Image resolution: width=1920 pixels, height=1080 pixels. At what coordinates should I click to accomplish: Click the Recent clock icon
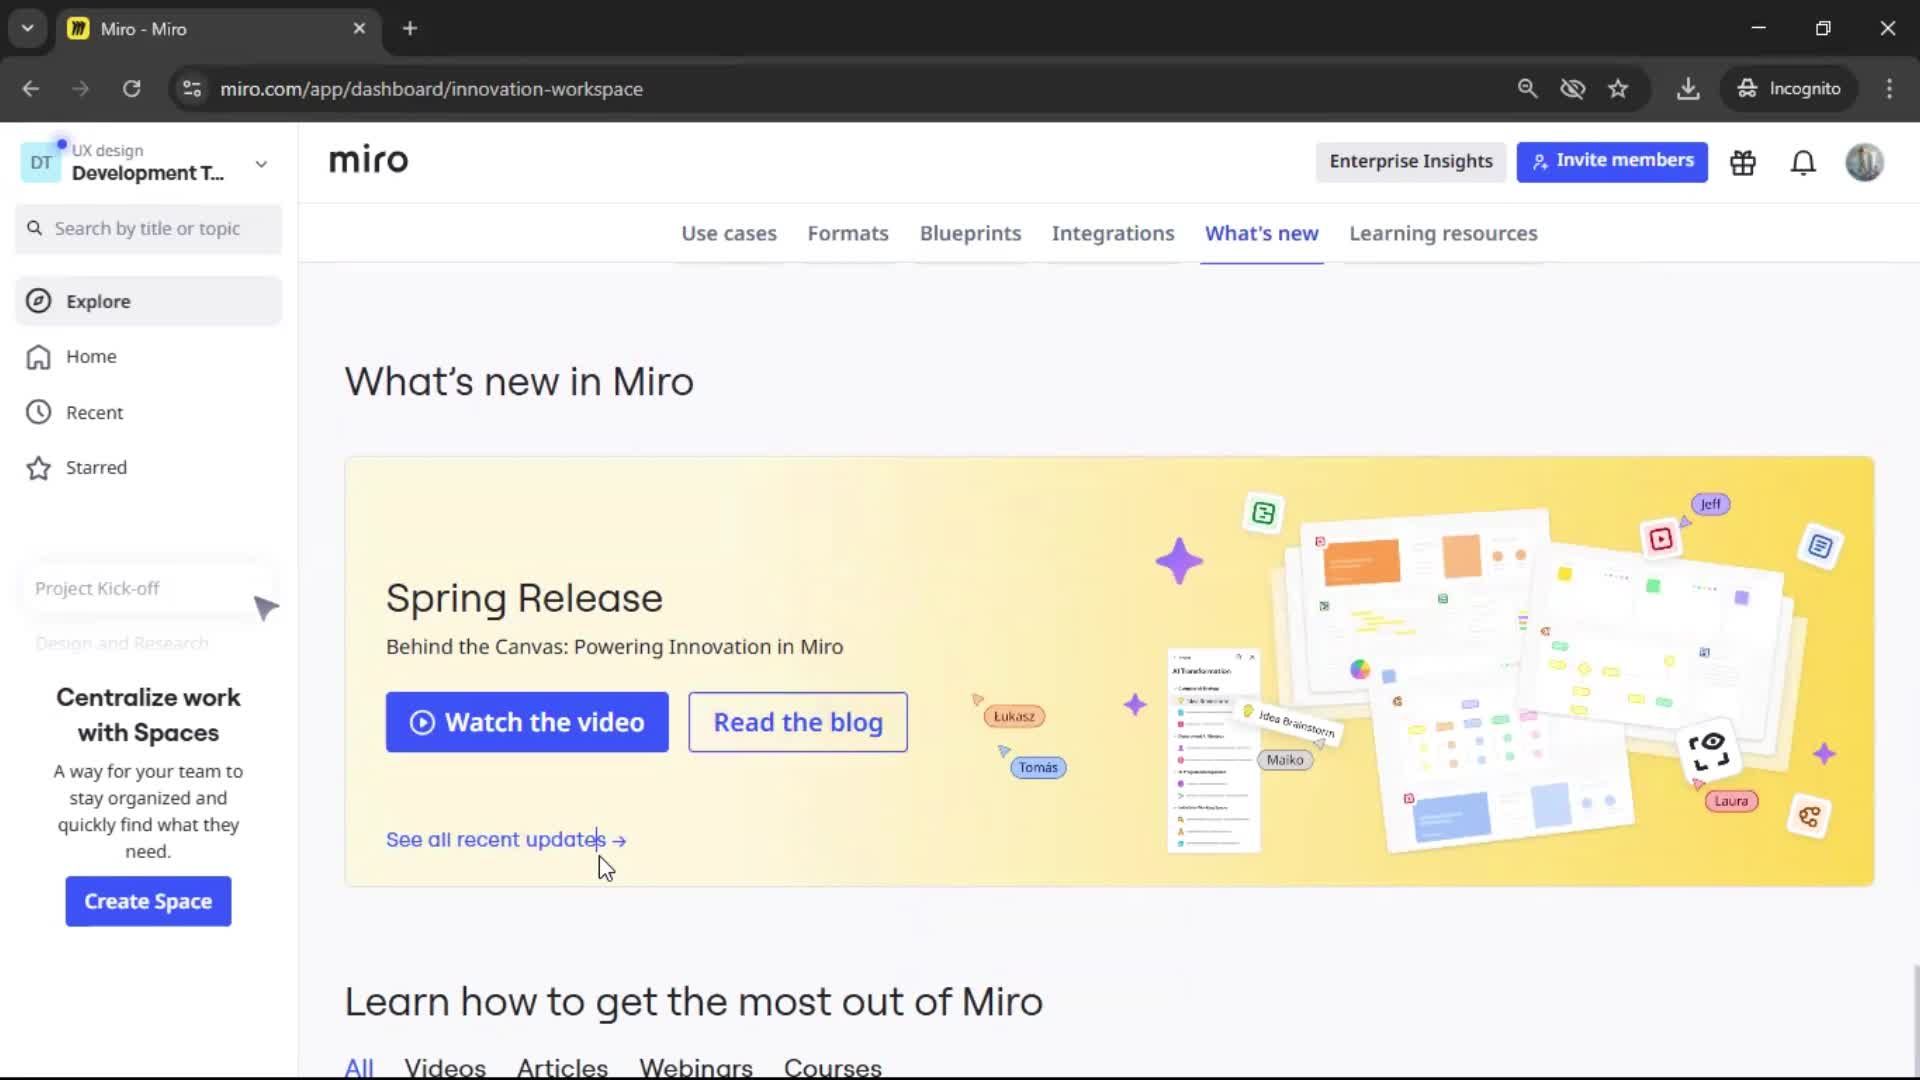tap(39, 412)
